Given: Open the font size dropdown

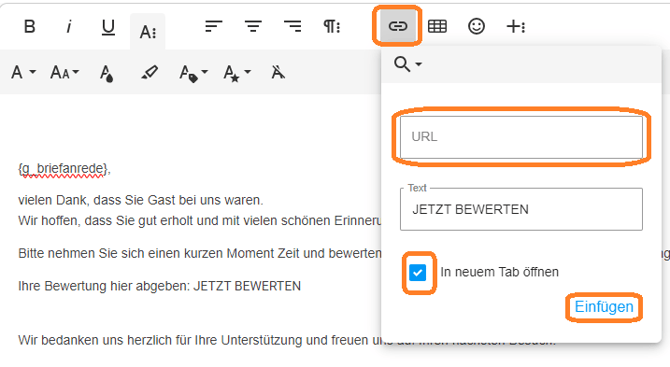Looking at the screenshot, I should click(65, 72).
